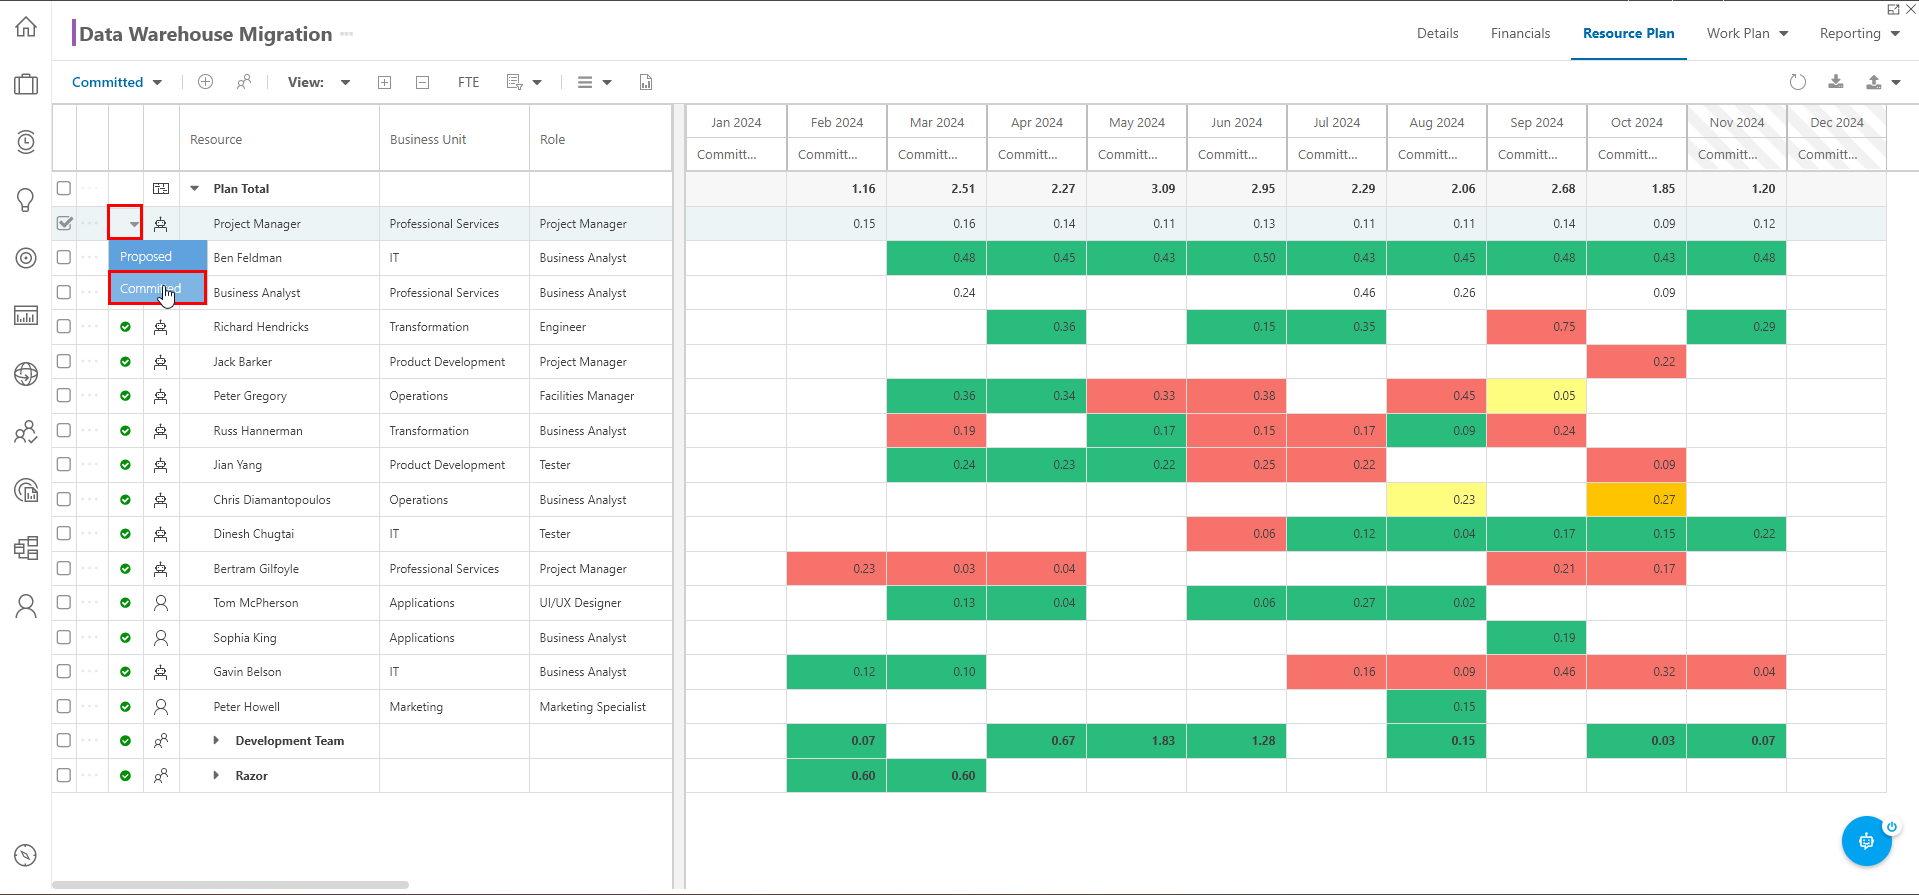Click the resource icon for Tom McPherson
The height and width of the screenshot is (895, 1919).
click(x=161, y=603)
